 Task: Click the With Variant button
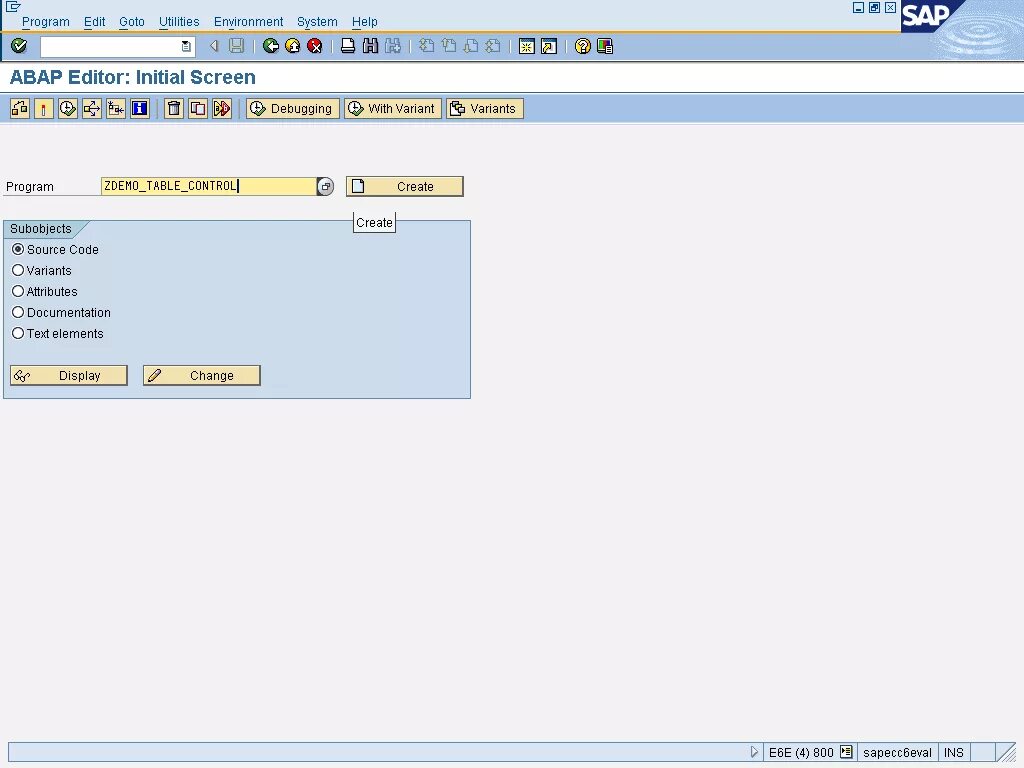pyautogui.click(x=393, y=108)
